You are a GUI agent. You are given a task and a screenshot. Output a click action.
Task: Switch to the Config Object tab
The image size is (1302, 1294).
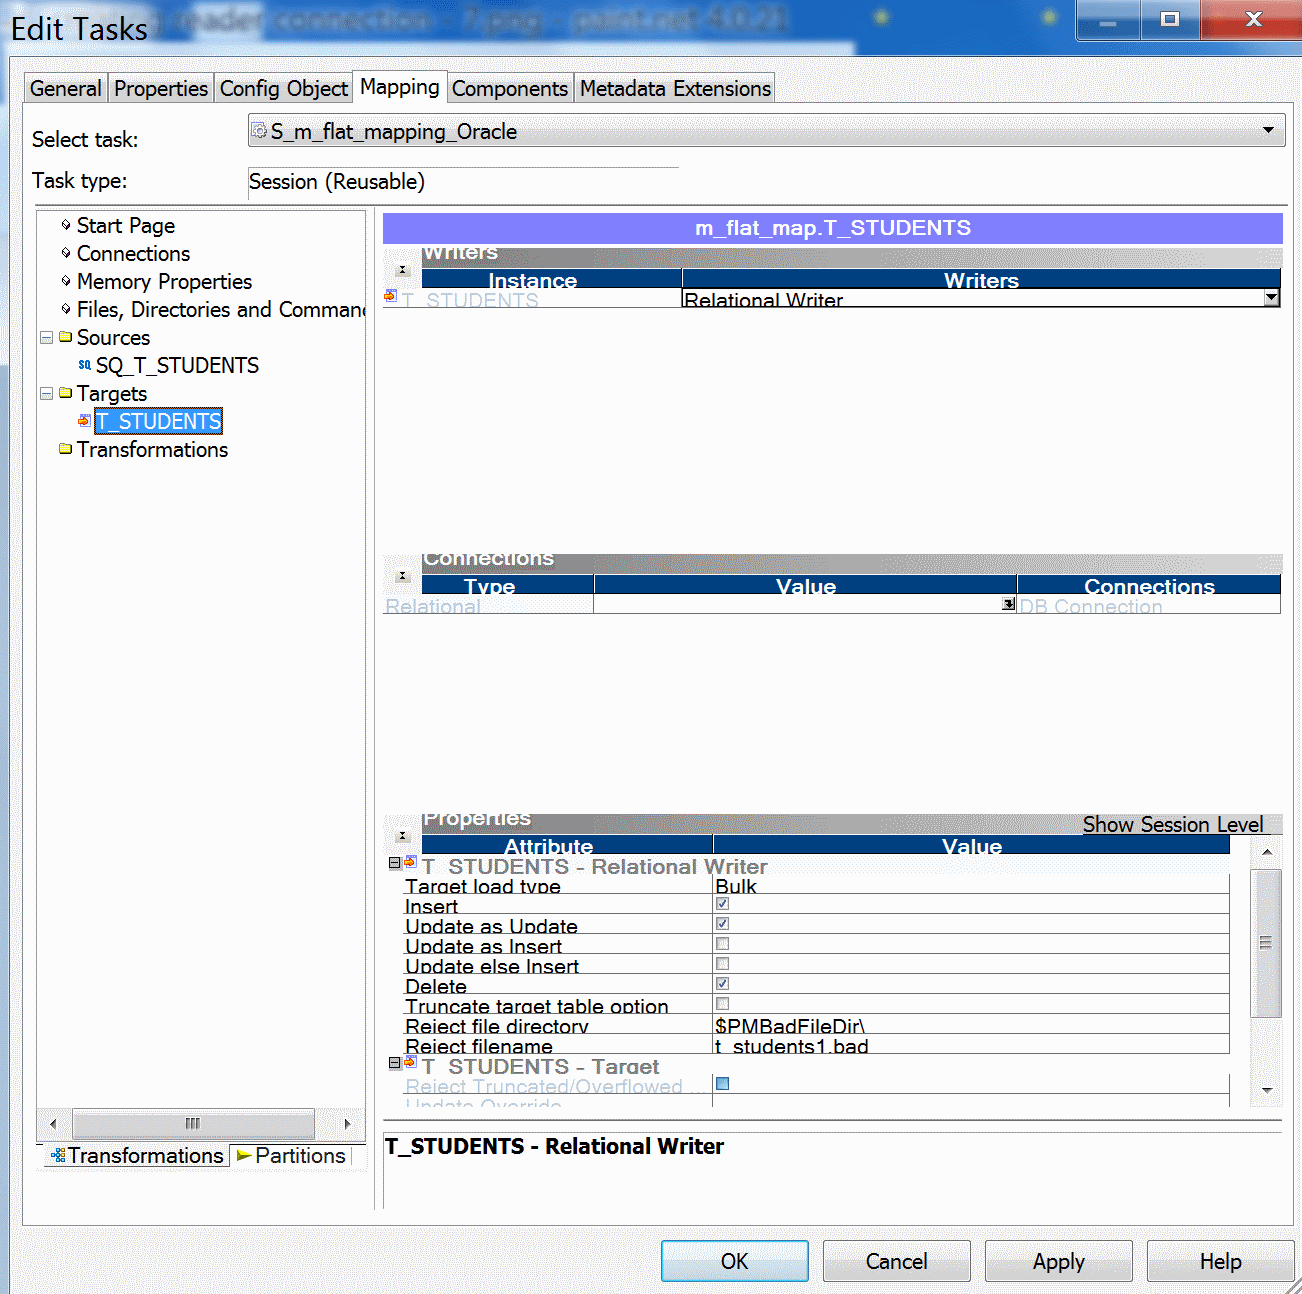[283, 88]
